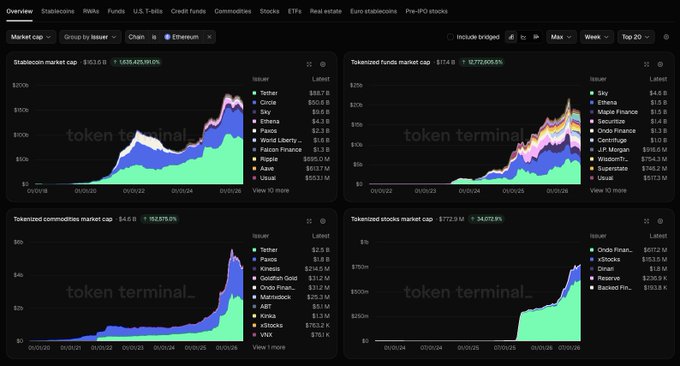680x366 pixels.
Task: Click the Stablecoin market cap chart title
Action: pos(45,62)
